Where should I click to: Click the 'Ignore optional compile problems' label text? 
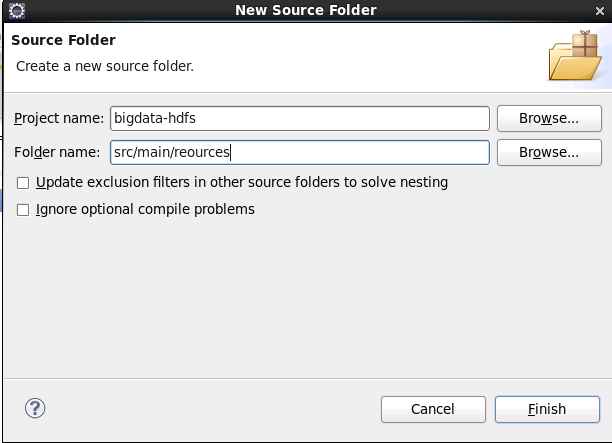(145, 210)
